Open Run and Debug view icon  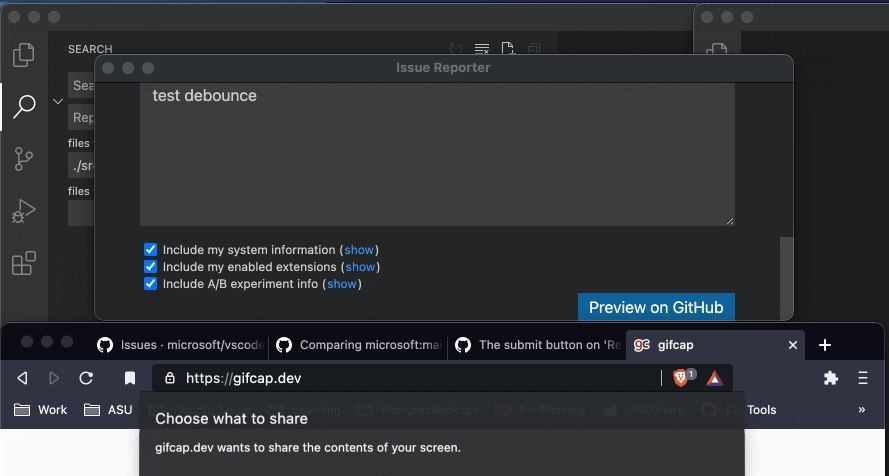point(23,211)
